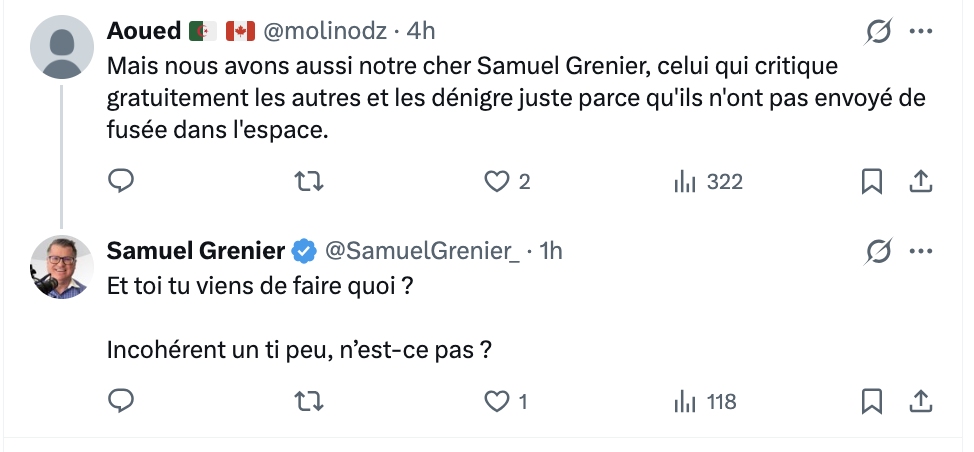
Task: Share Samuel Grenier's reply
Action: pyautogui.click(x=921, y=402)
